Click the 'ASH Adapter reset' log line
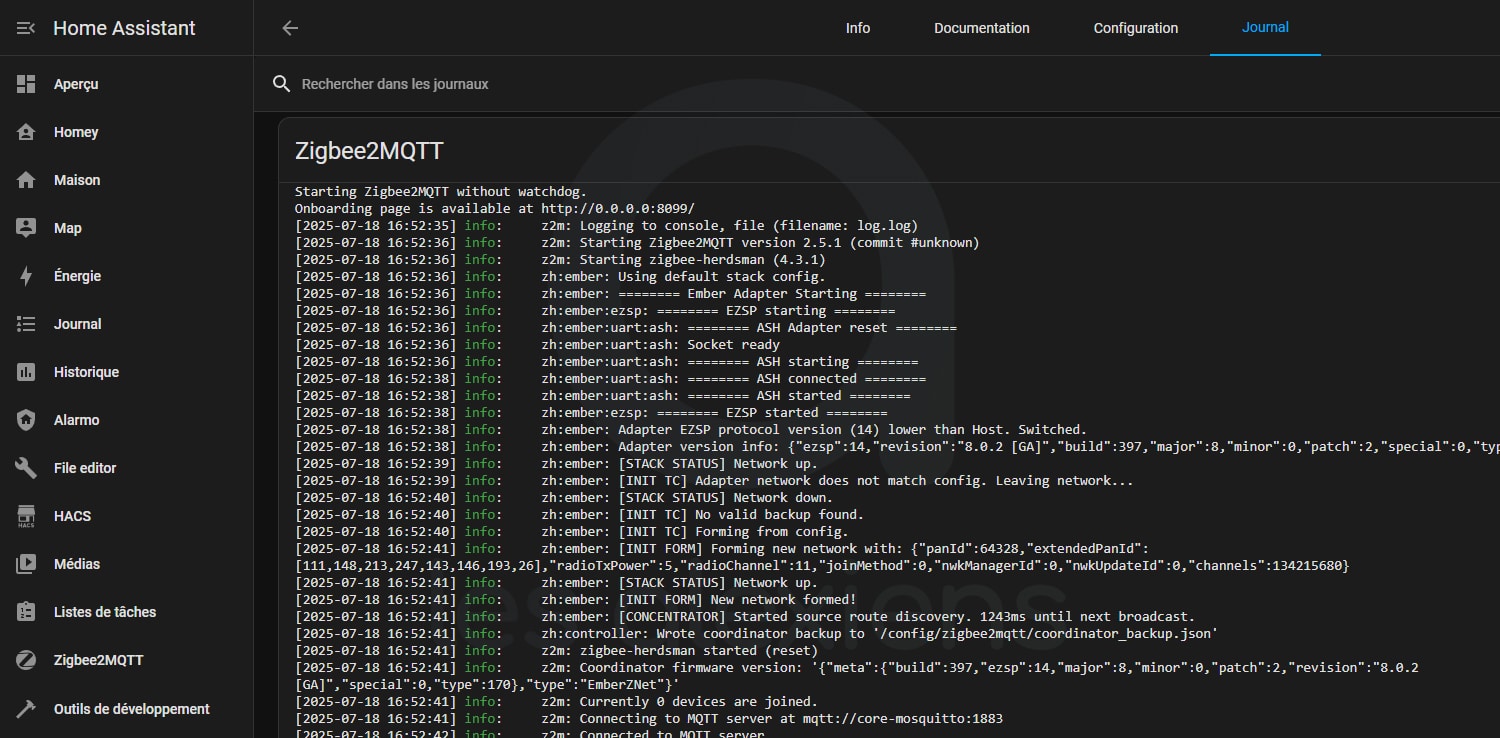This screenshot has width=1500, height=738. (626, 327)
